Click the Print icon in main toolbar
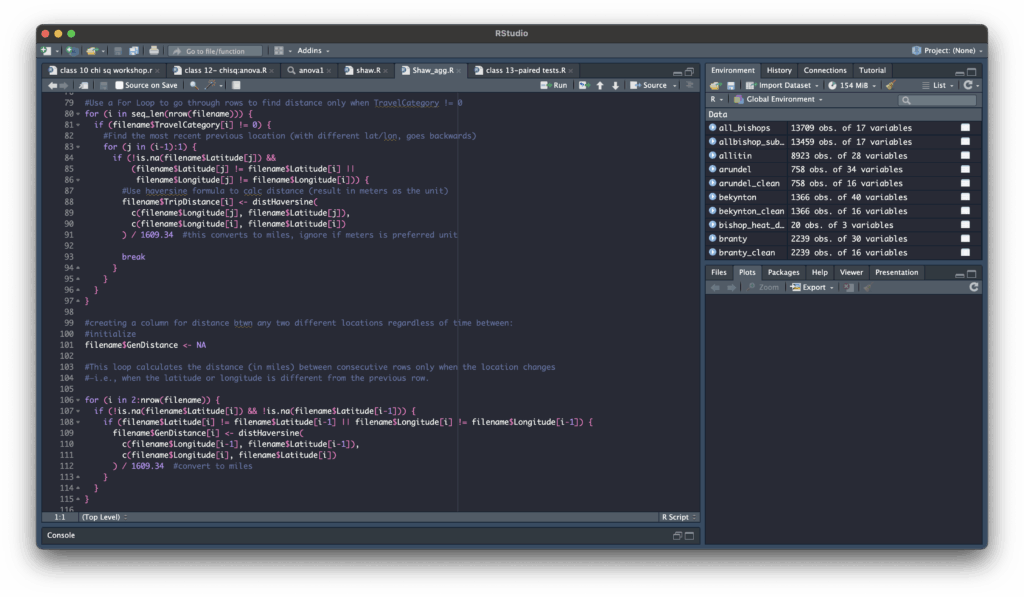The width and height of the screenshot is (1024, 597). (153, 50)
